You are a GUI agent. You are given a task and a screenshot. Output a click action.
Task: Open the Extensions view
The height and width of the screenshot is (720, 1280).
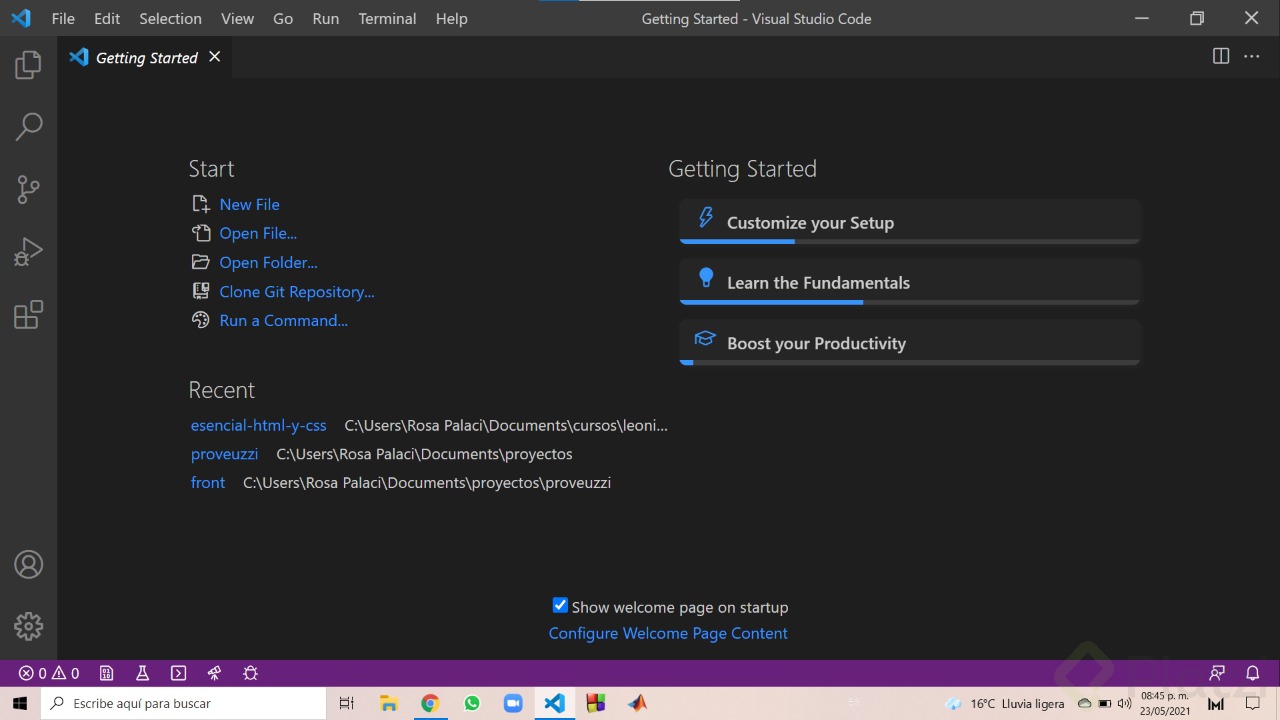pos(28,315)
